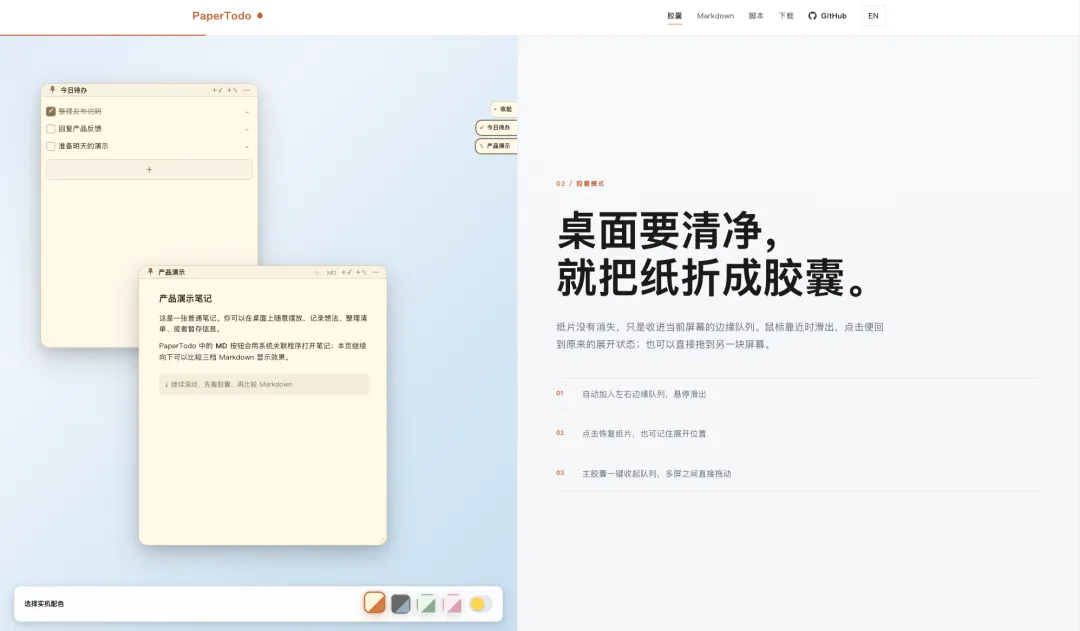1080x631 pixels.
Task: Open the 下载 nav tab
Action: point(786,16)
